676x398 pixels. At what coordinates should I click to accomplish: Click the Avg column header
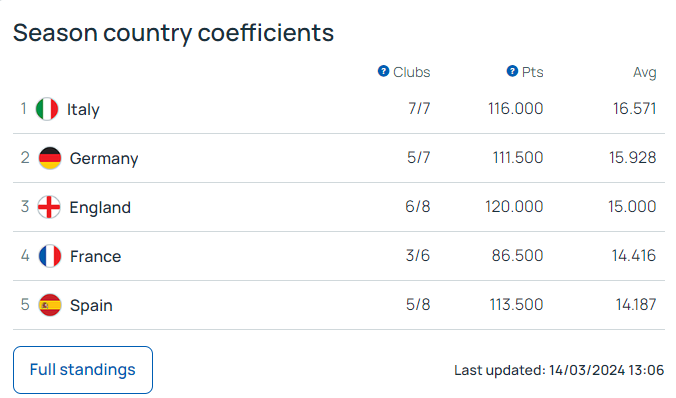click(645, 72)
